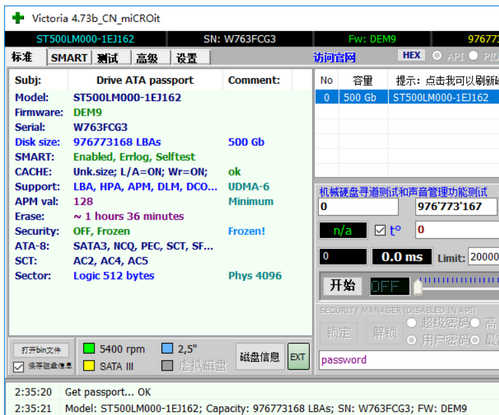Screen dimensions: 499x415
Task: Click the UDMA-6 comment
Action: [249, 186]
